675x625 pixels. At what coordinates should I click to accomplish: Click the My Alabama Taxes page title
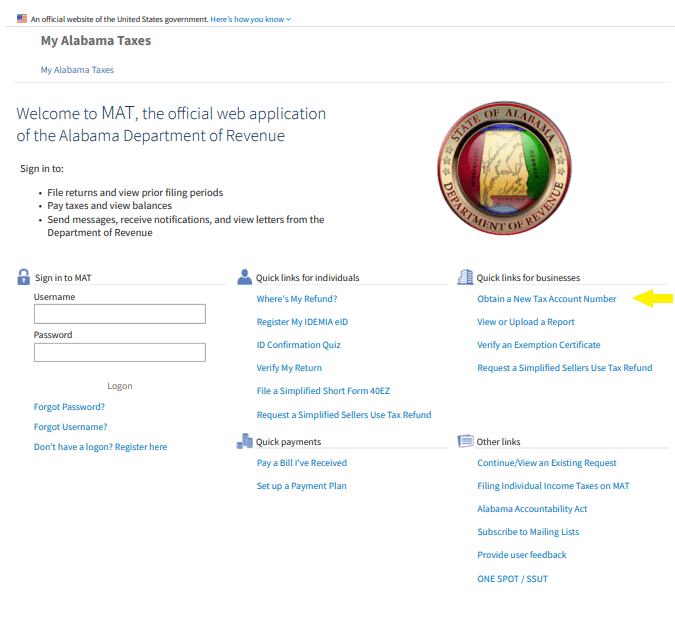(x=96, y=41)
